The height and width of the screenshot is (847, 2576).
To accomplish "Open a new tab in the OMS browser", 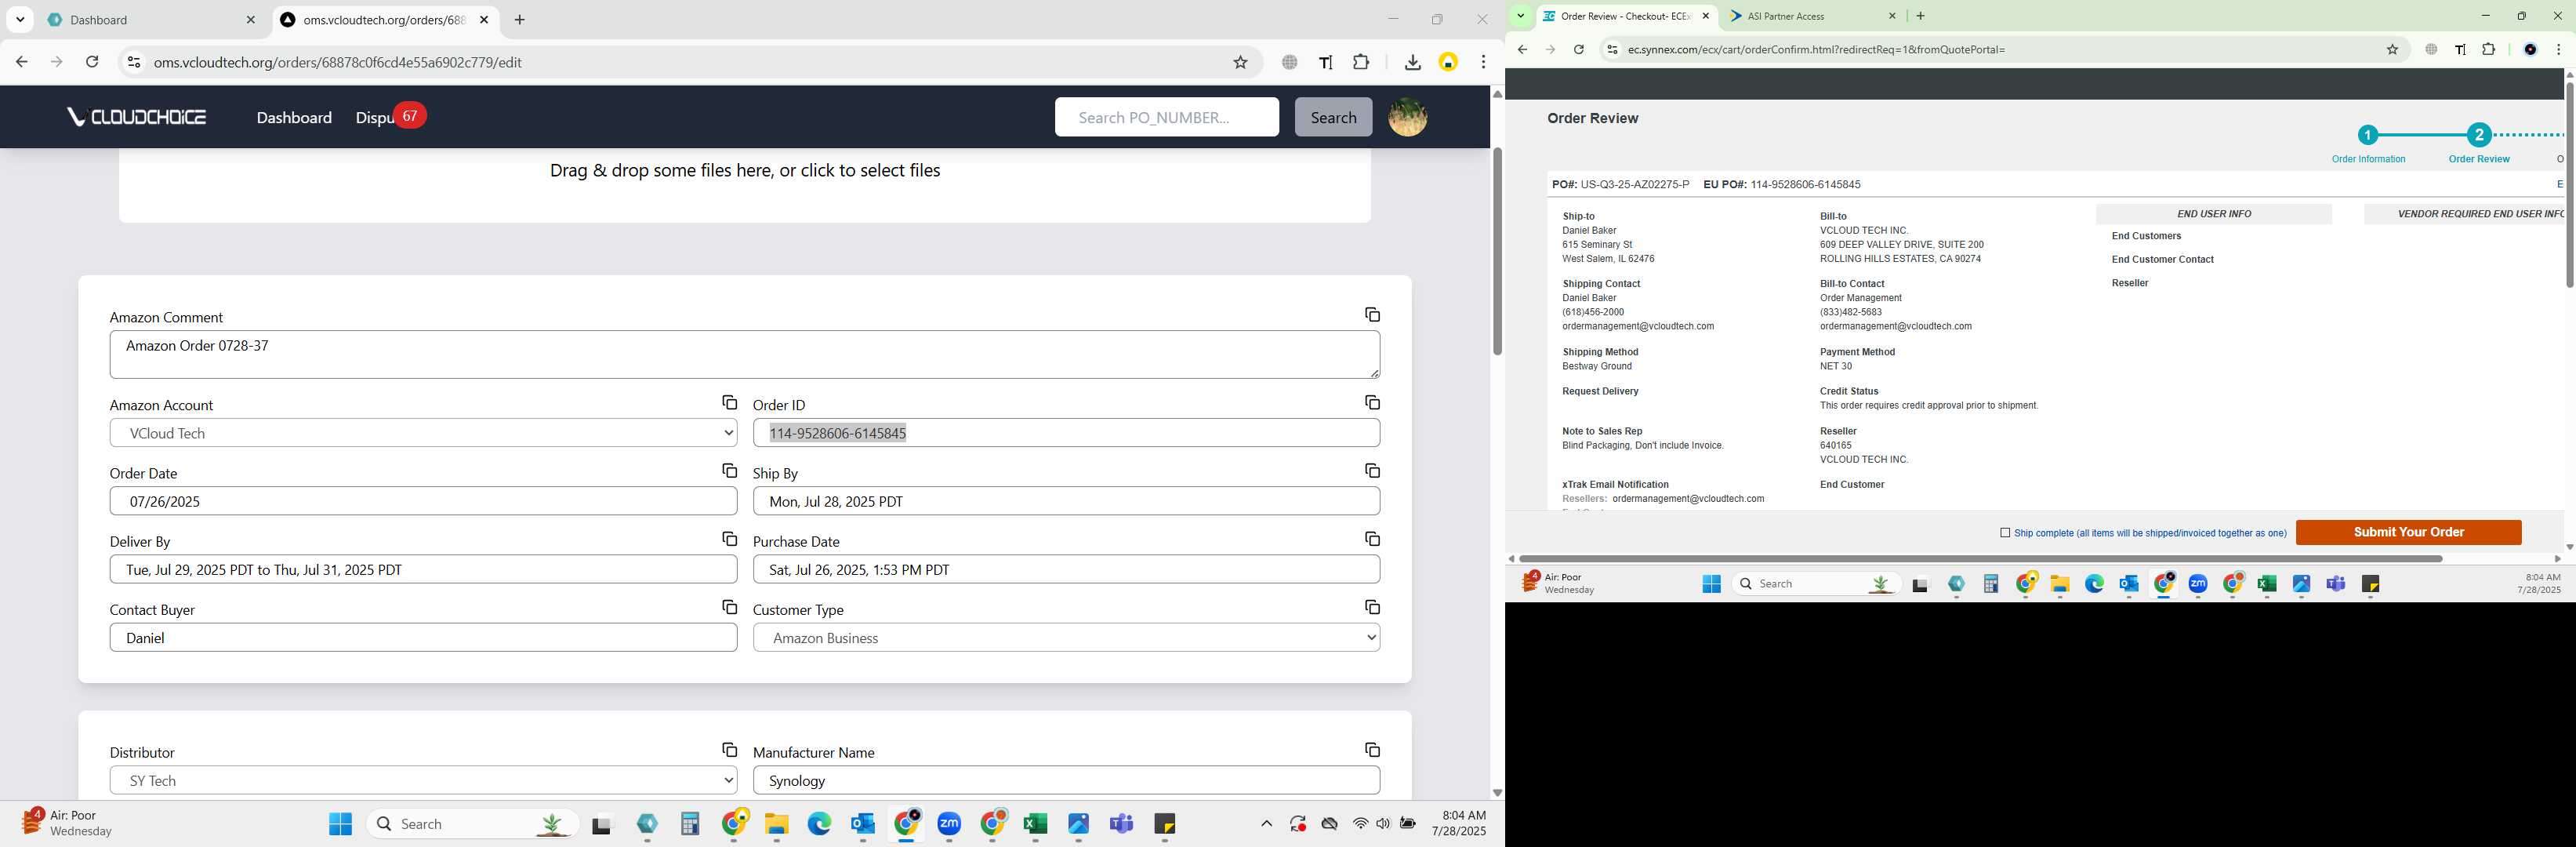I will click(519, 20).
